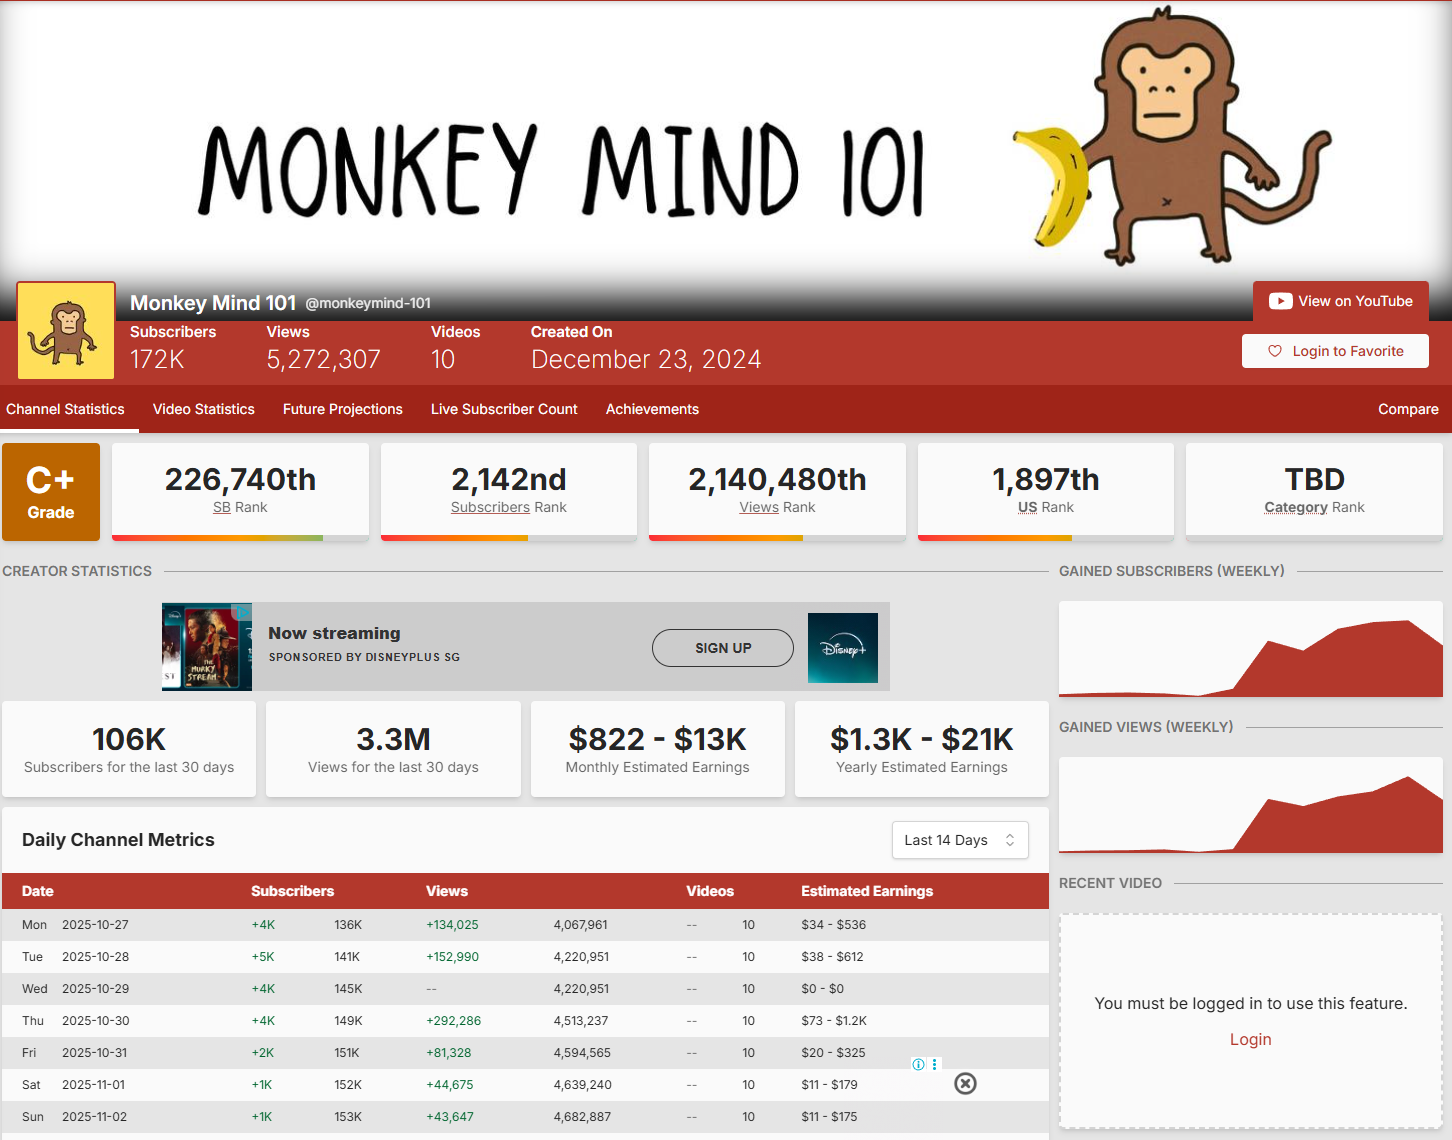Click the 226,740th SB Rank card
This screenshot has height=1140, width=1452.
240,491
